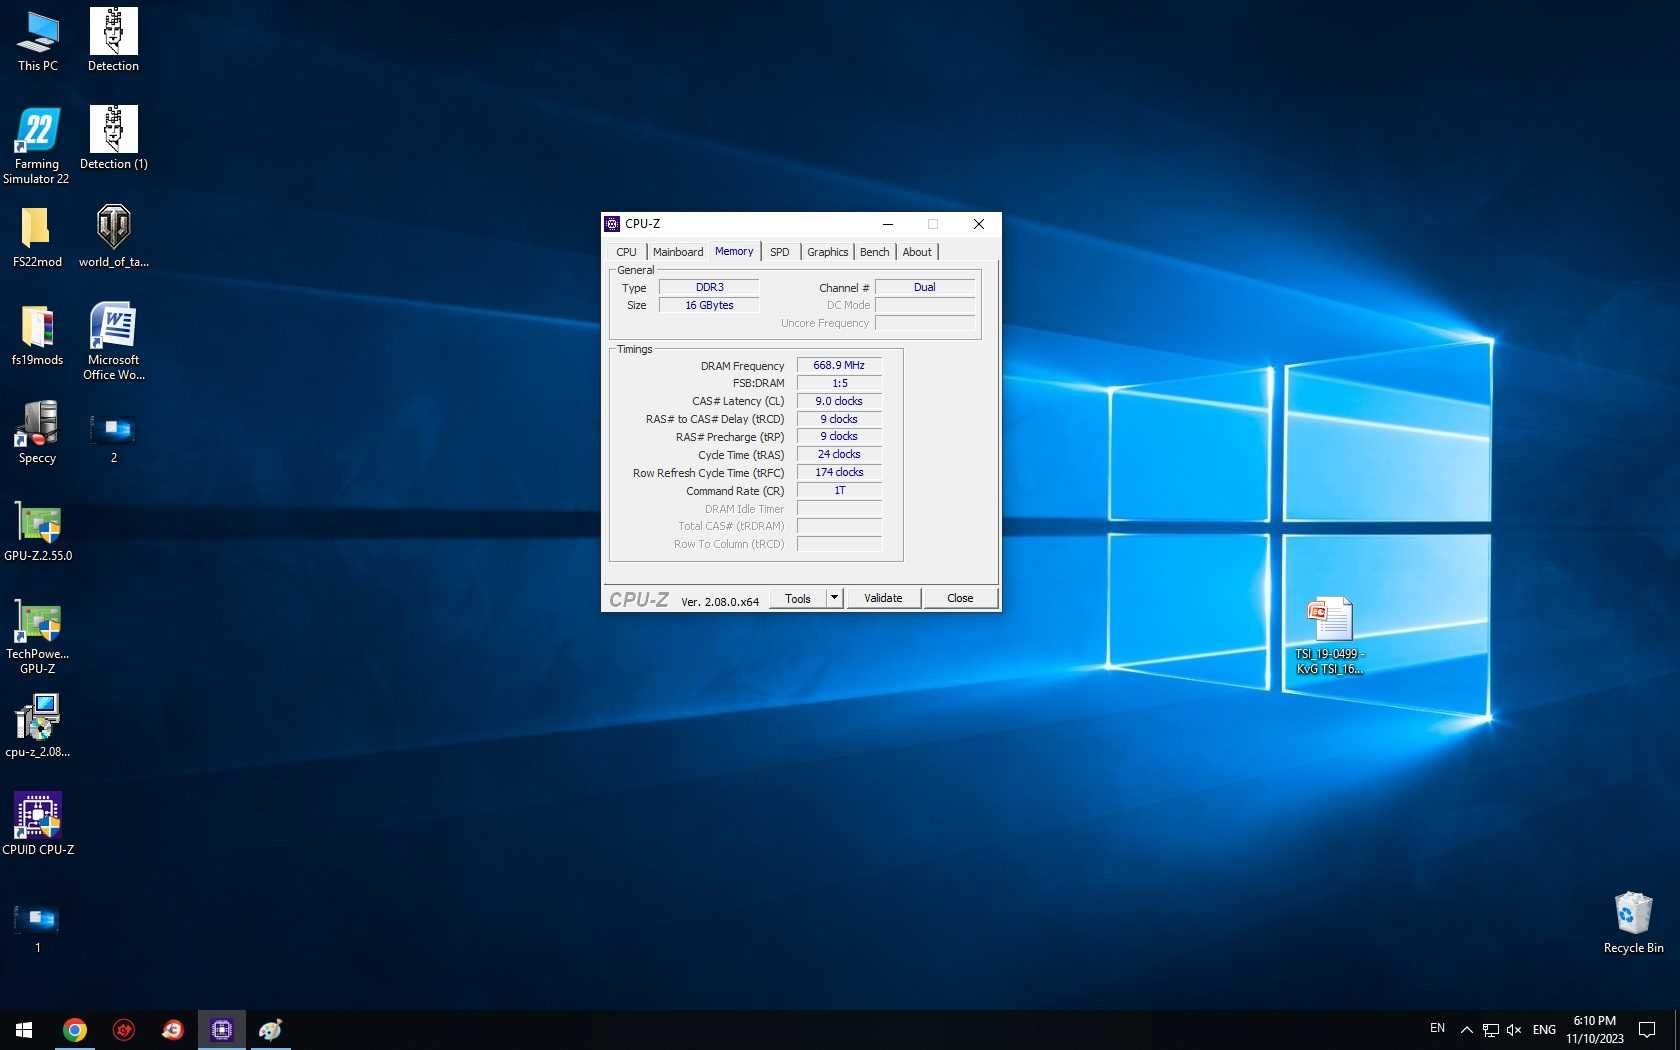Show hidden system tray icons
The width and height of the screenshot is (1680, 1050).
(x=1466, y=1029)
